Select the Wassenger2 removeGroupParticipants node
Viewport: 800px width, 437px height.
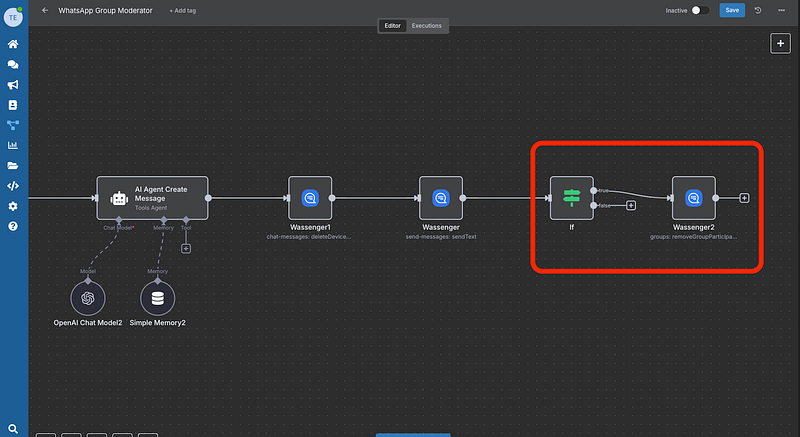click(693, 198)
